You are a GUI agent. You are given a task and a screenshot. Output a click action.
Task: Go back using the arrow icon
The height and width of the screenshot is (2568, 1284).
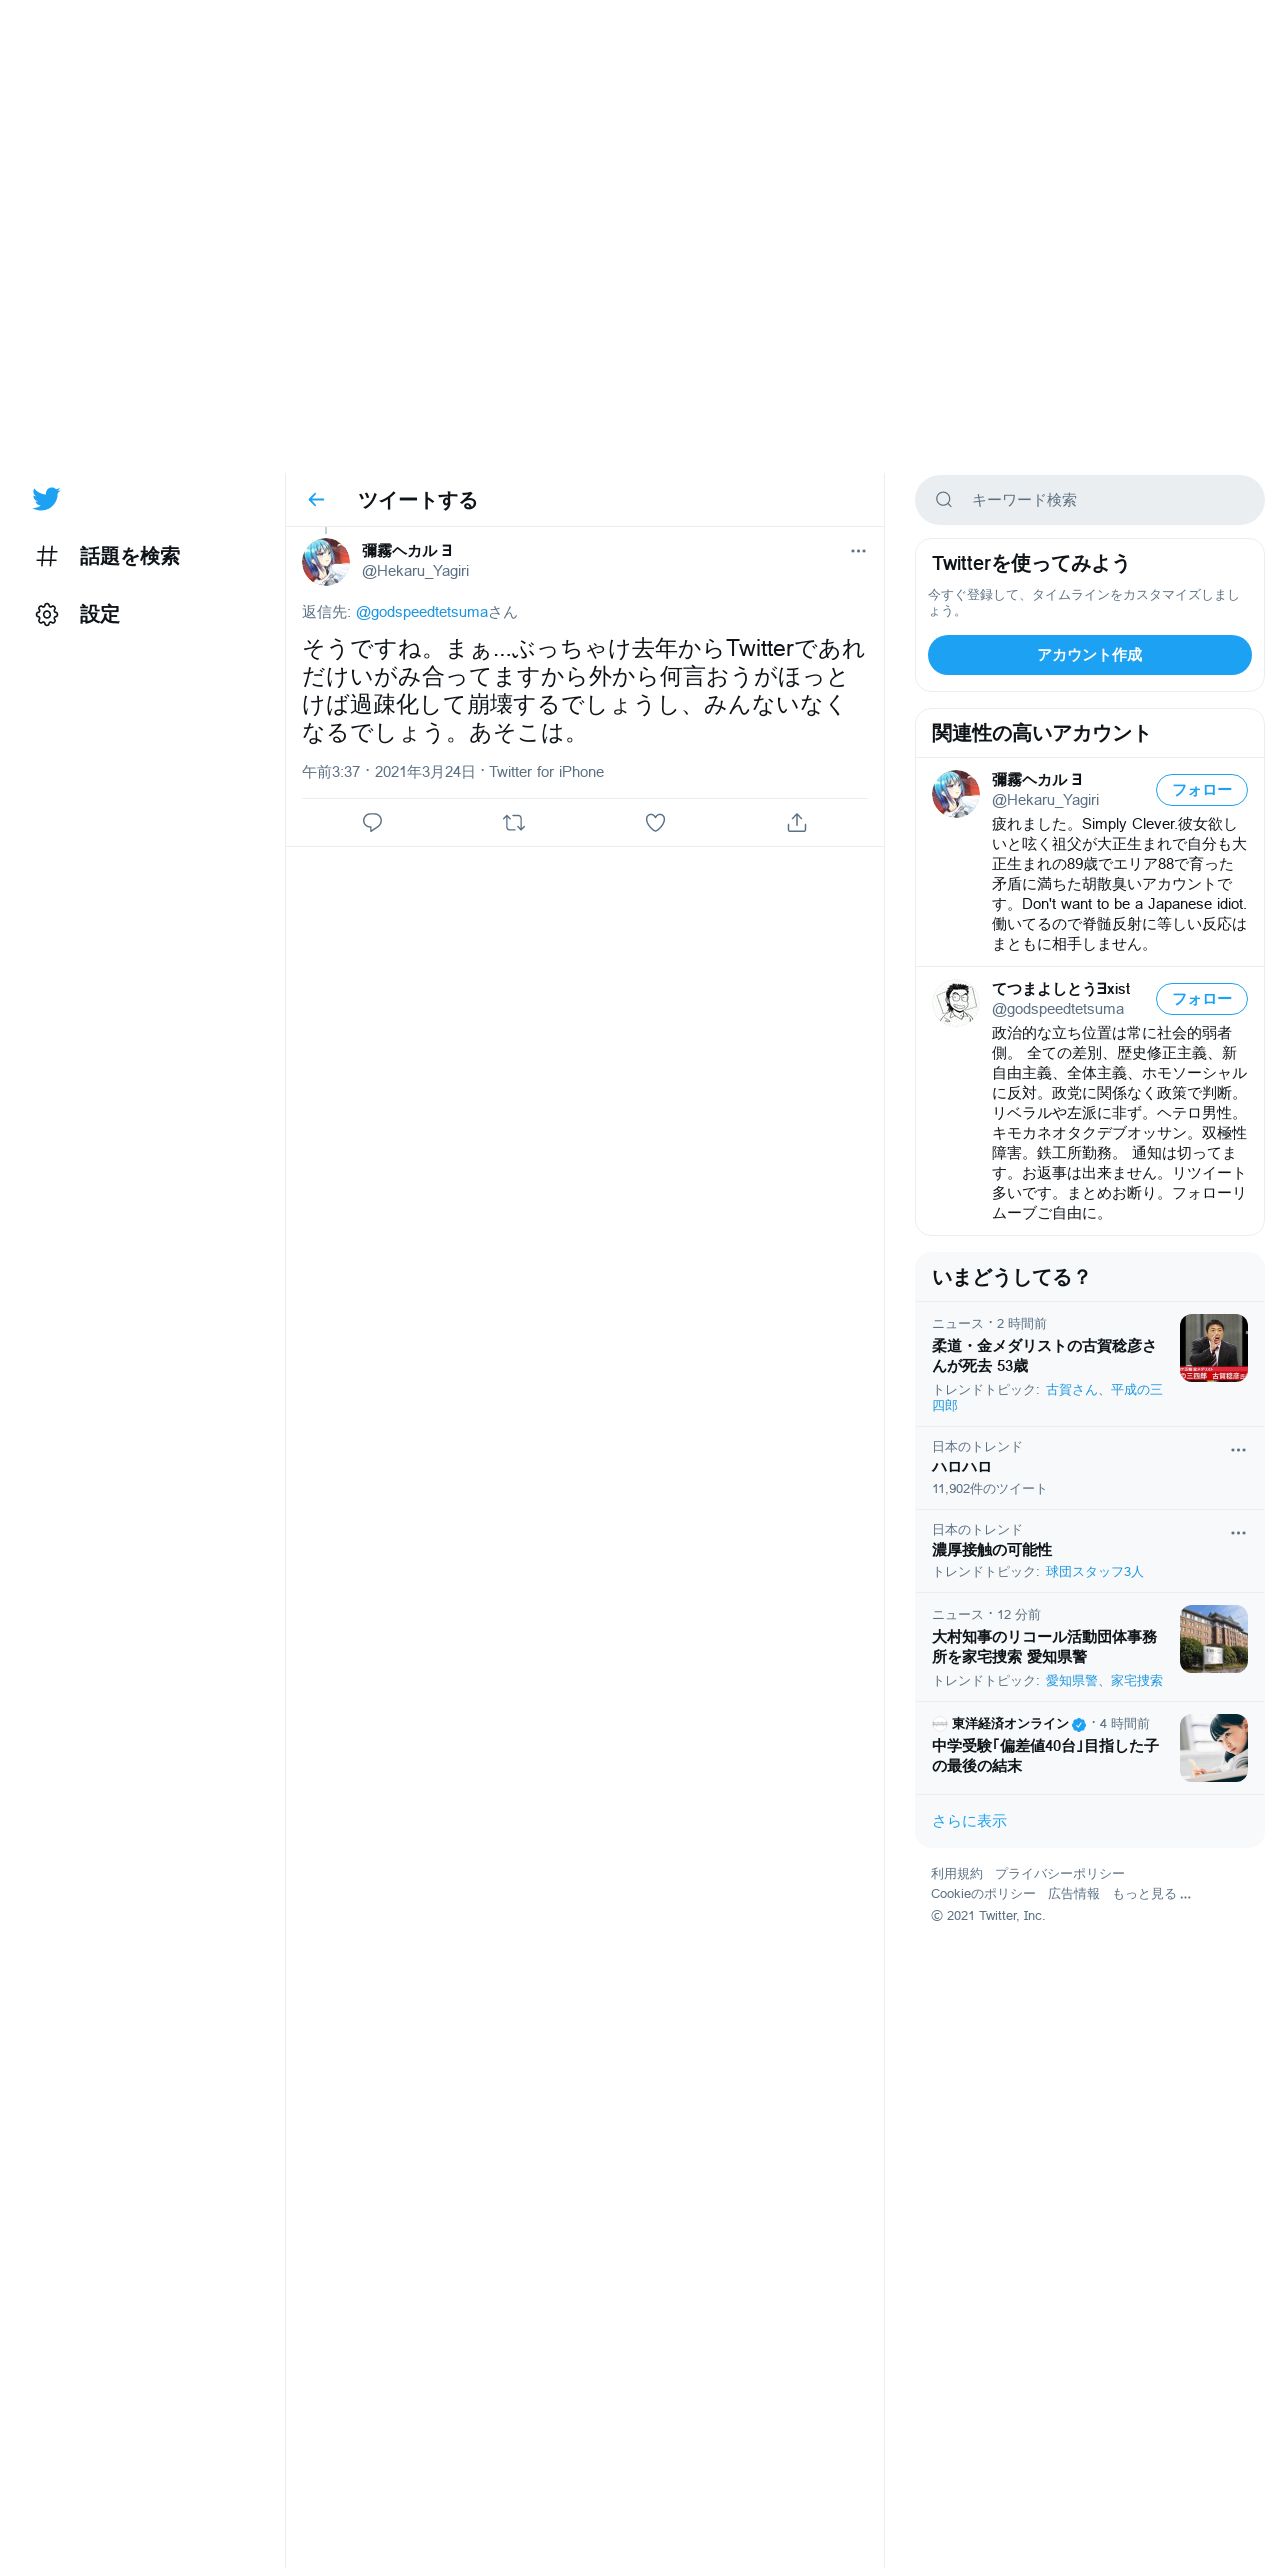316,500
